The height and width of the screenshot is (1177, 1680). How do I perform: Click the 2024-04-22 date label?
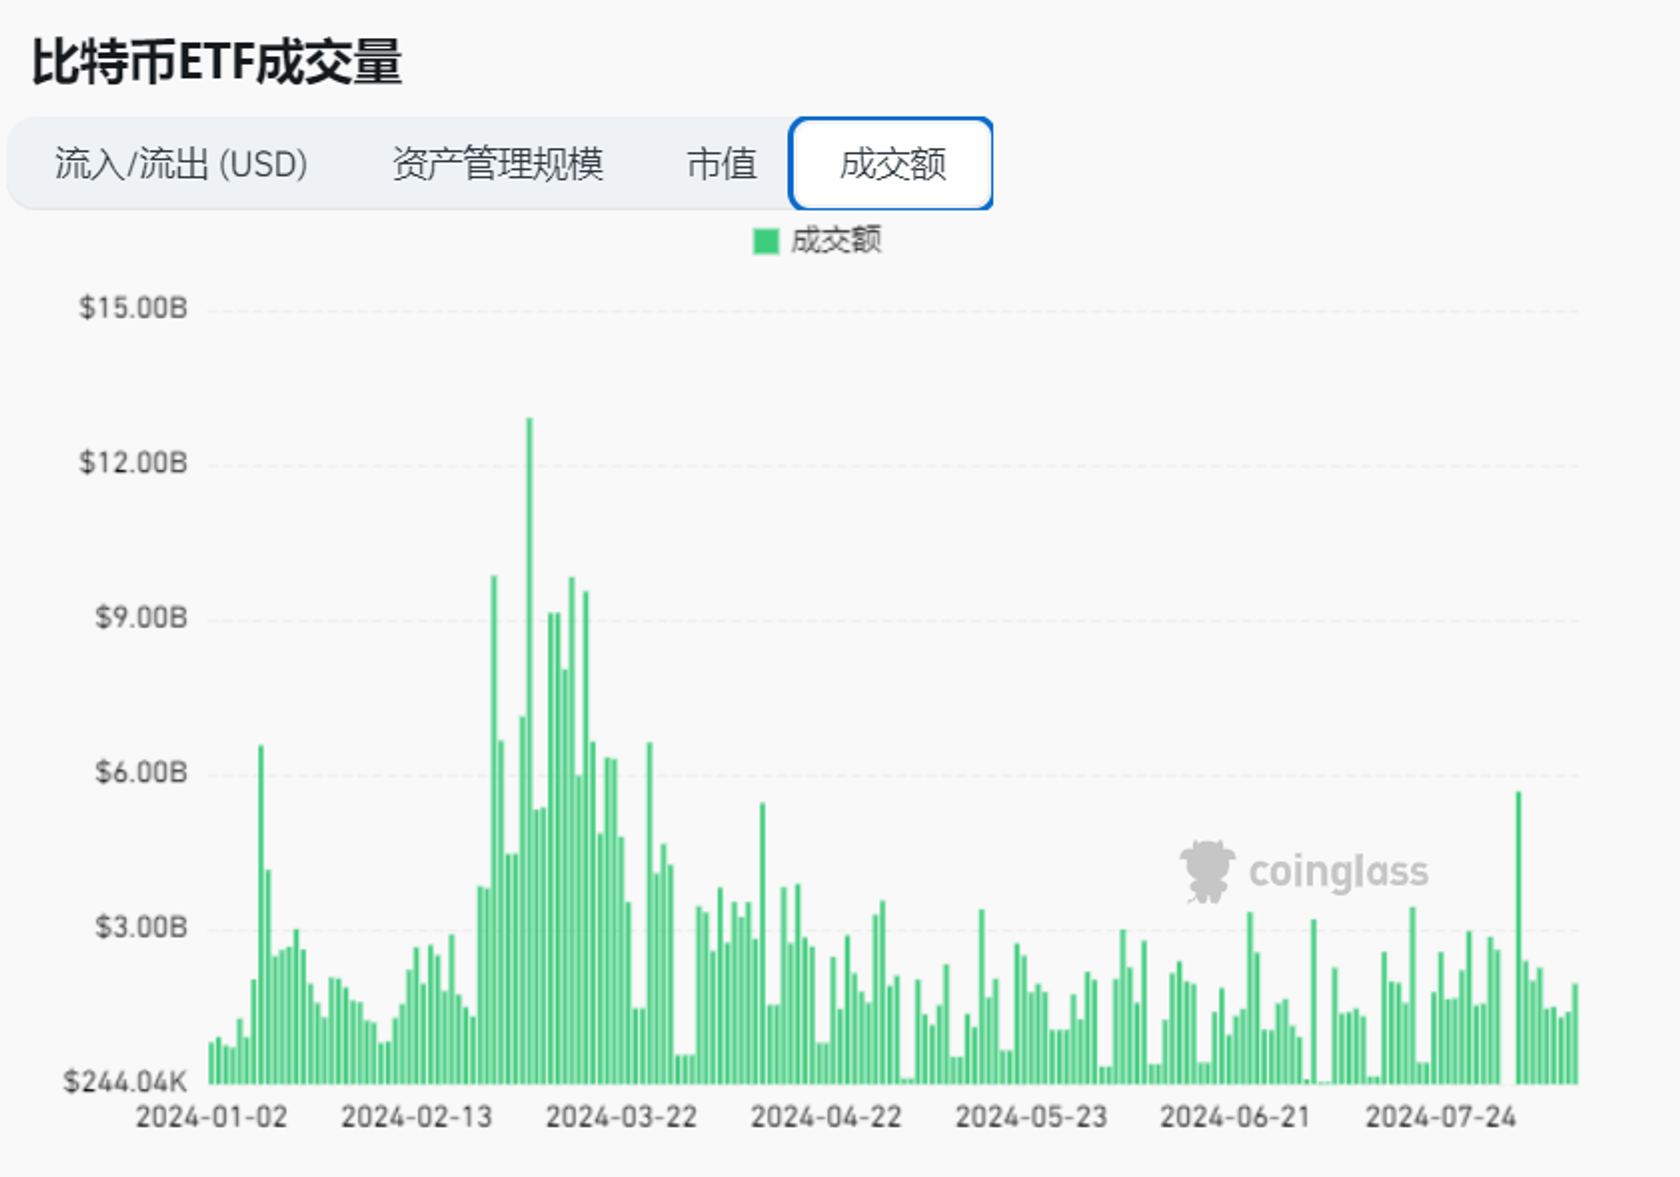point(826,1117)
